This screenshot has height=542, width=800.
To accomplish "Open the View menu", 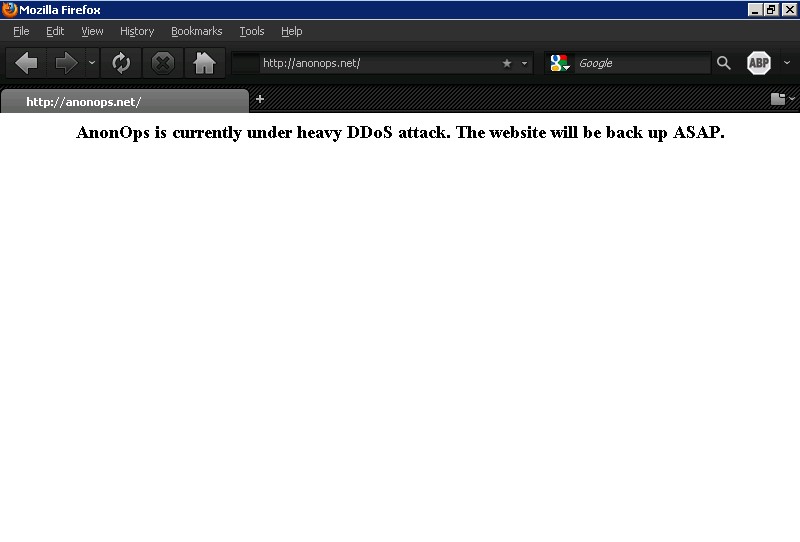I will pyautogui.click(x=92, y=31).
